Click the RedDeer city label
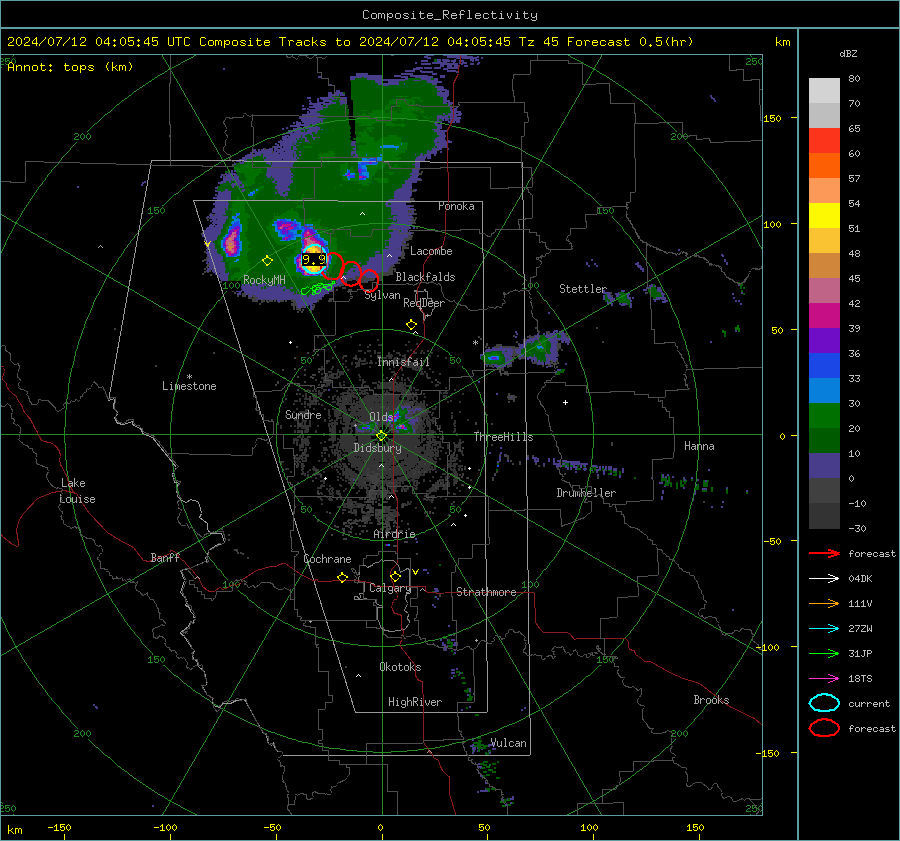The height and width of the screenshot is (841, 900). pos(424,303)
